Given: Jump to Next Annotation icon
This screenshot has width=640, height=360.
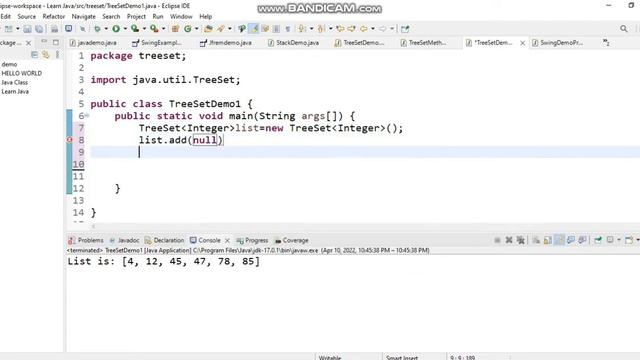Looking at the screenshot, I should click(302, 29).
